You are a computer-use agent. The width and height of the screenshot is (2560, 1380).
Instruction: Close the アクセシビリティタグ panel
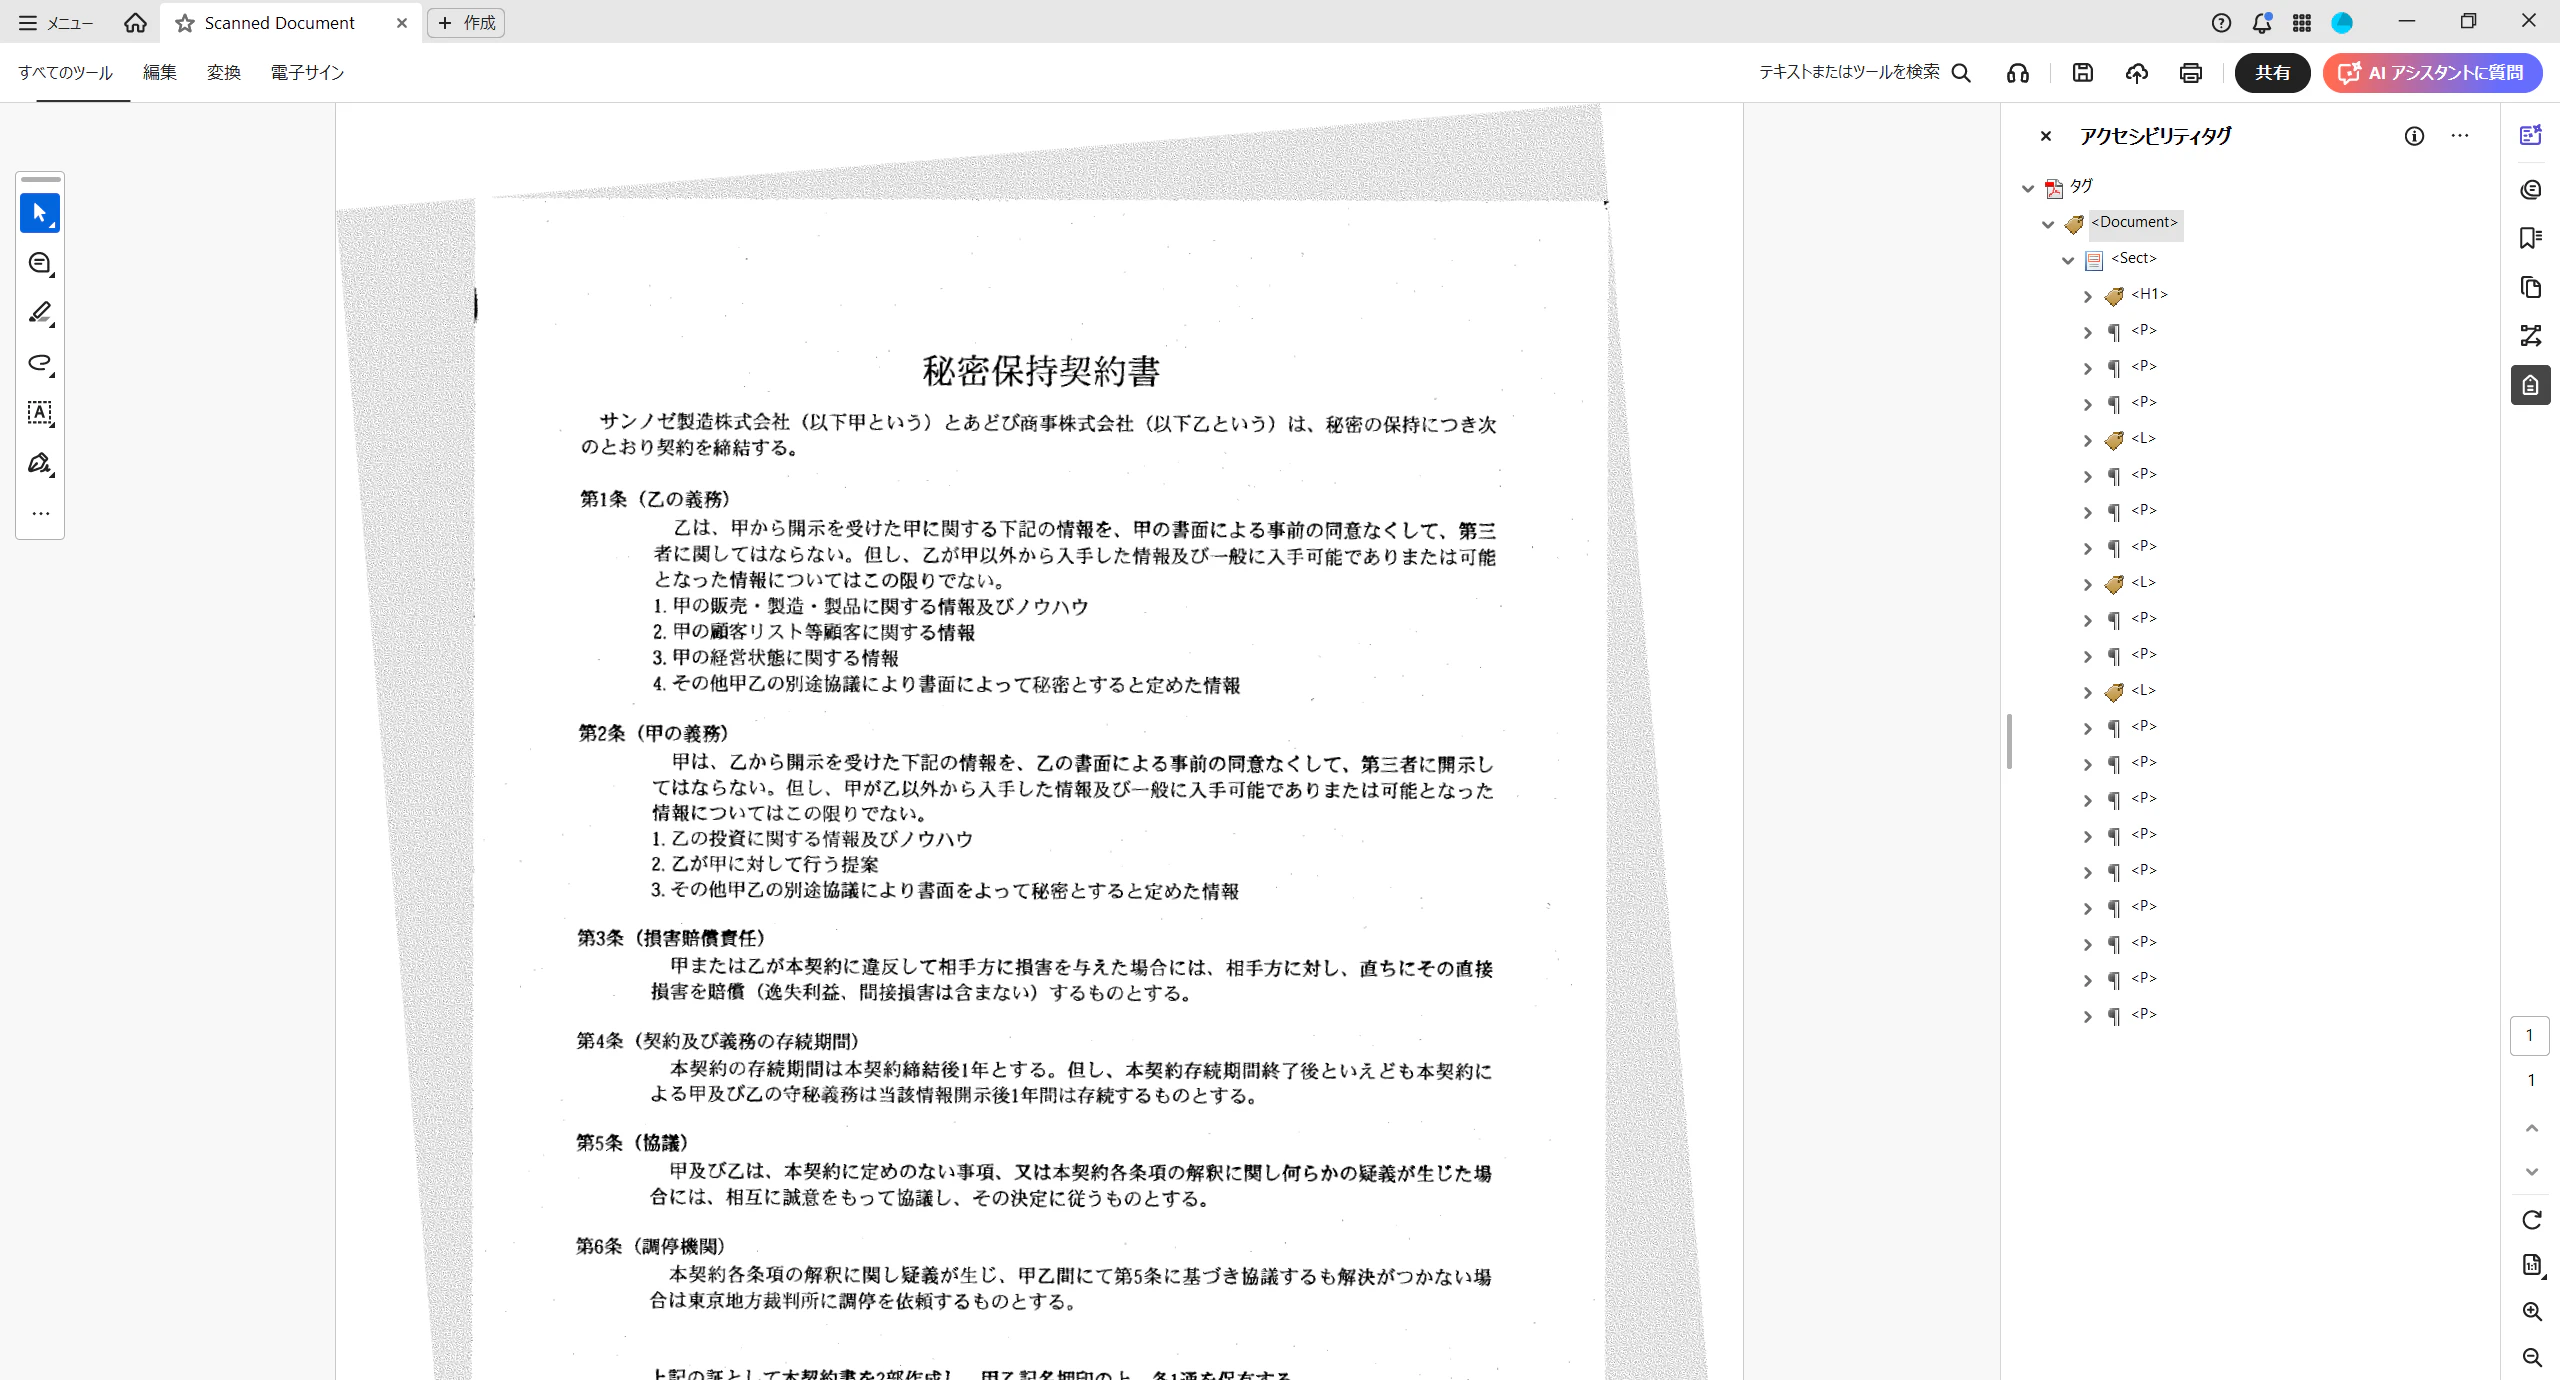(x=2046, y=136)
